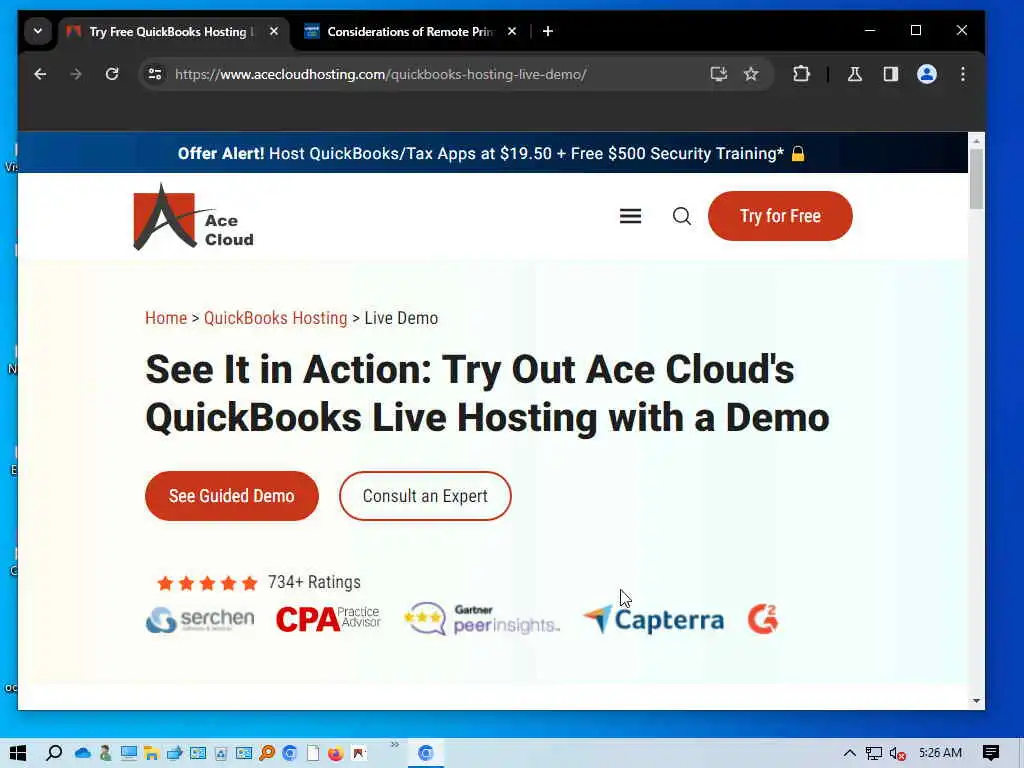Expand the taskbar overflow chevrons
This screenshot has height=768, width=1024.
tap(394, 744)
